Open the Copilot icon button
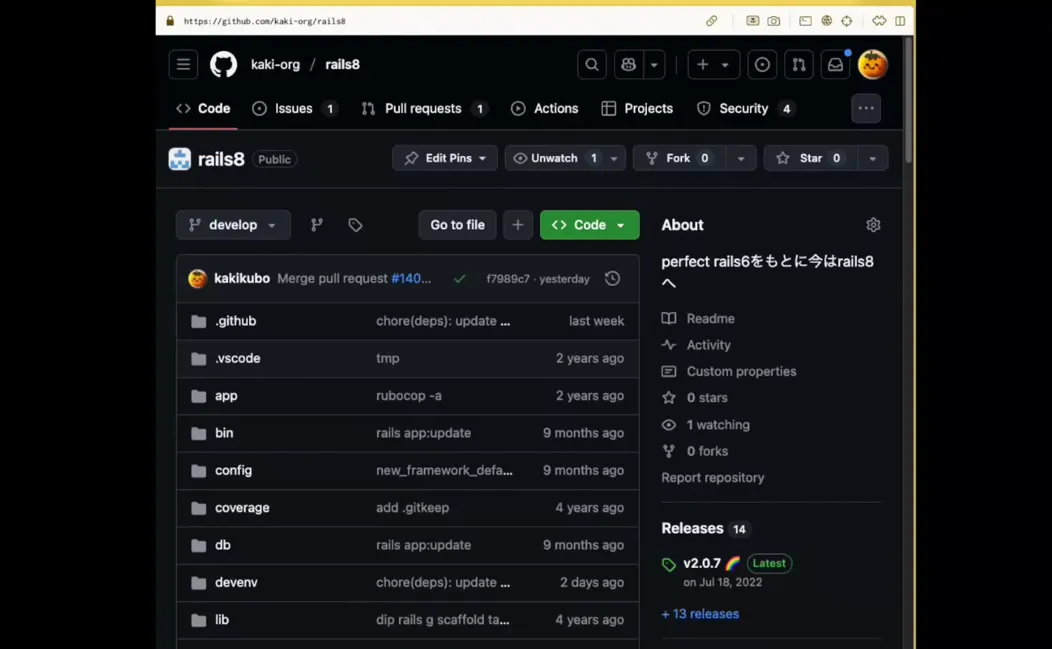This screenshot has height=649, width=1052. [629, 64]
